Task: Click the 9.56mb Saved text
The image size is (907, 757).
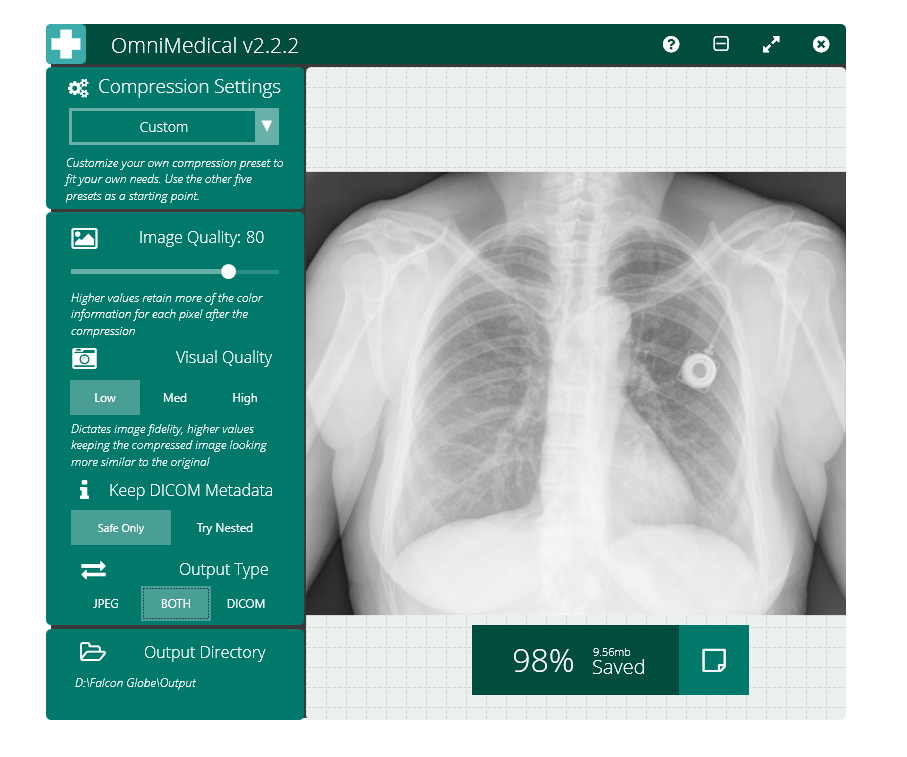Action: pyautogui.click(x=618, y=661)
